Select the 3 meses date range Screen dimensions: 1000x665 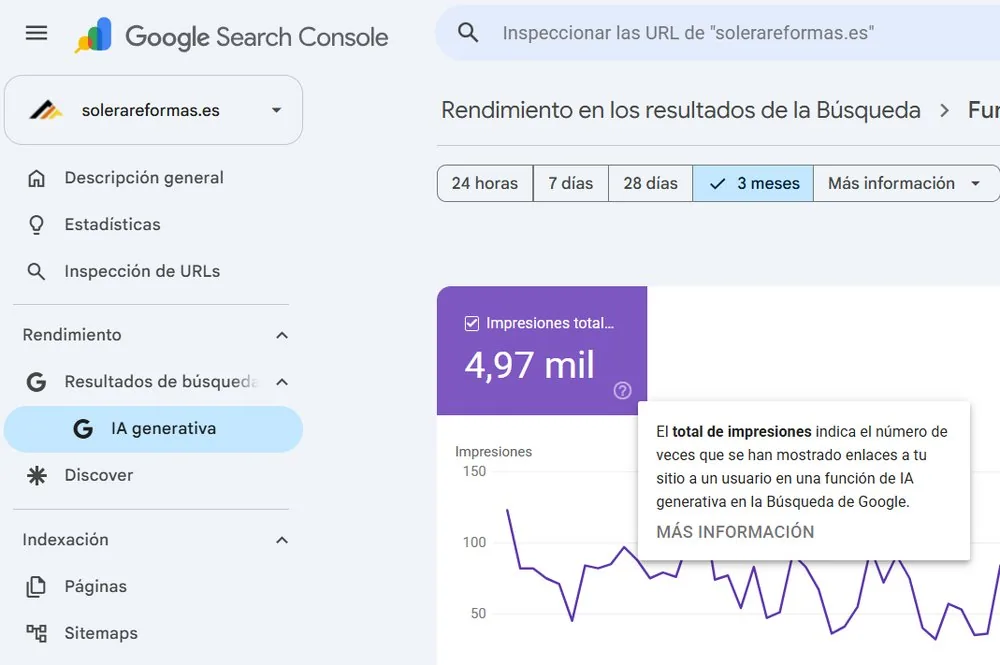[753, 184]
